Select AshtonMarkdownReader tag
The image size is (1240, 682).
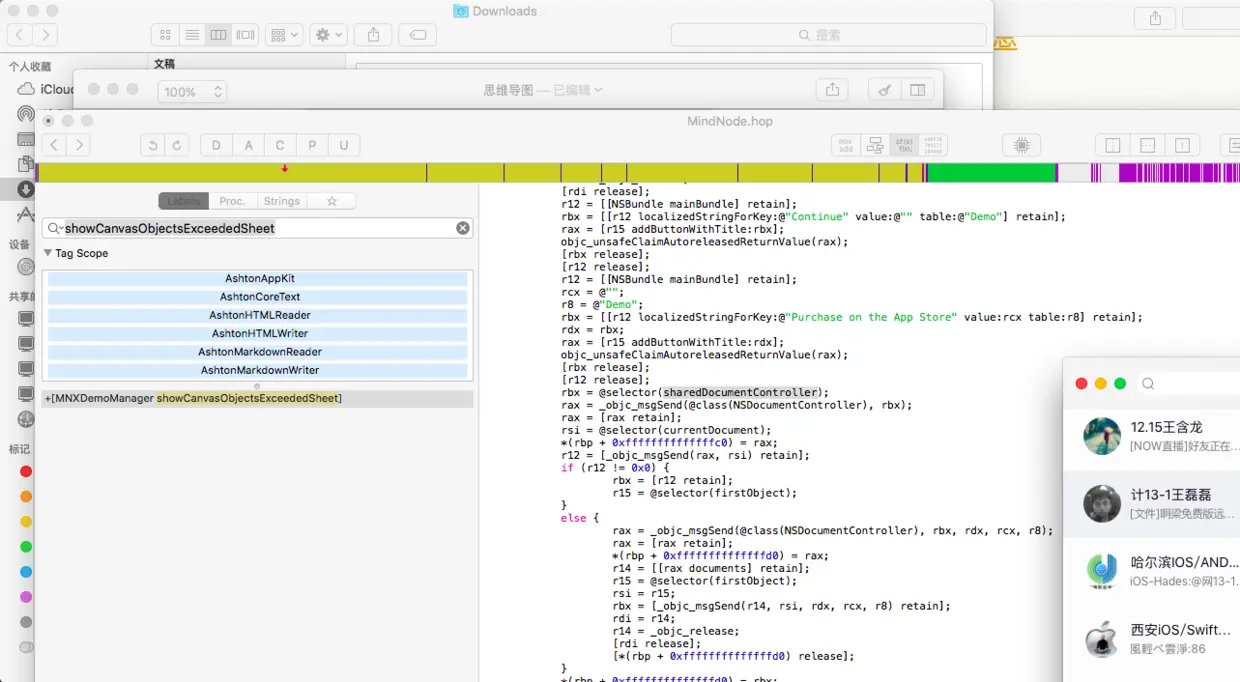pyautogui.click(x=258, y=351)
